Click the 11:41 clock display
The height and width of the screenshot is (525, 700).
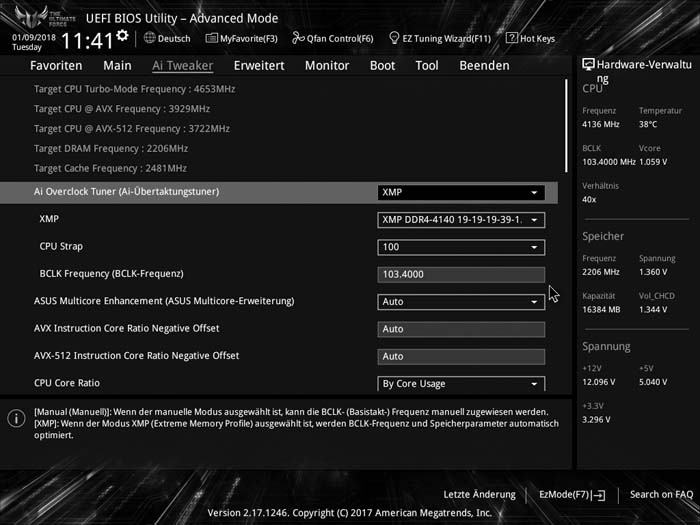[x=87, y=41]
